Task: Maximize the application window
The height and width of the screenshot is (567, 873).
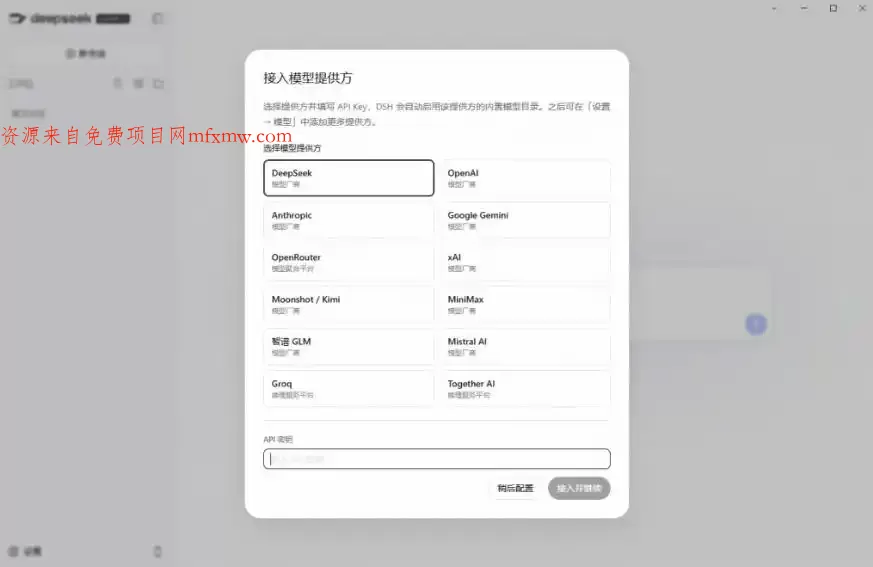Action: tap(833, 8)
